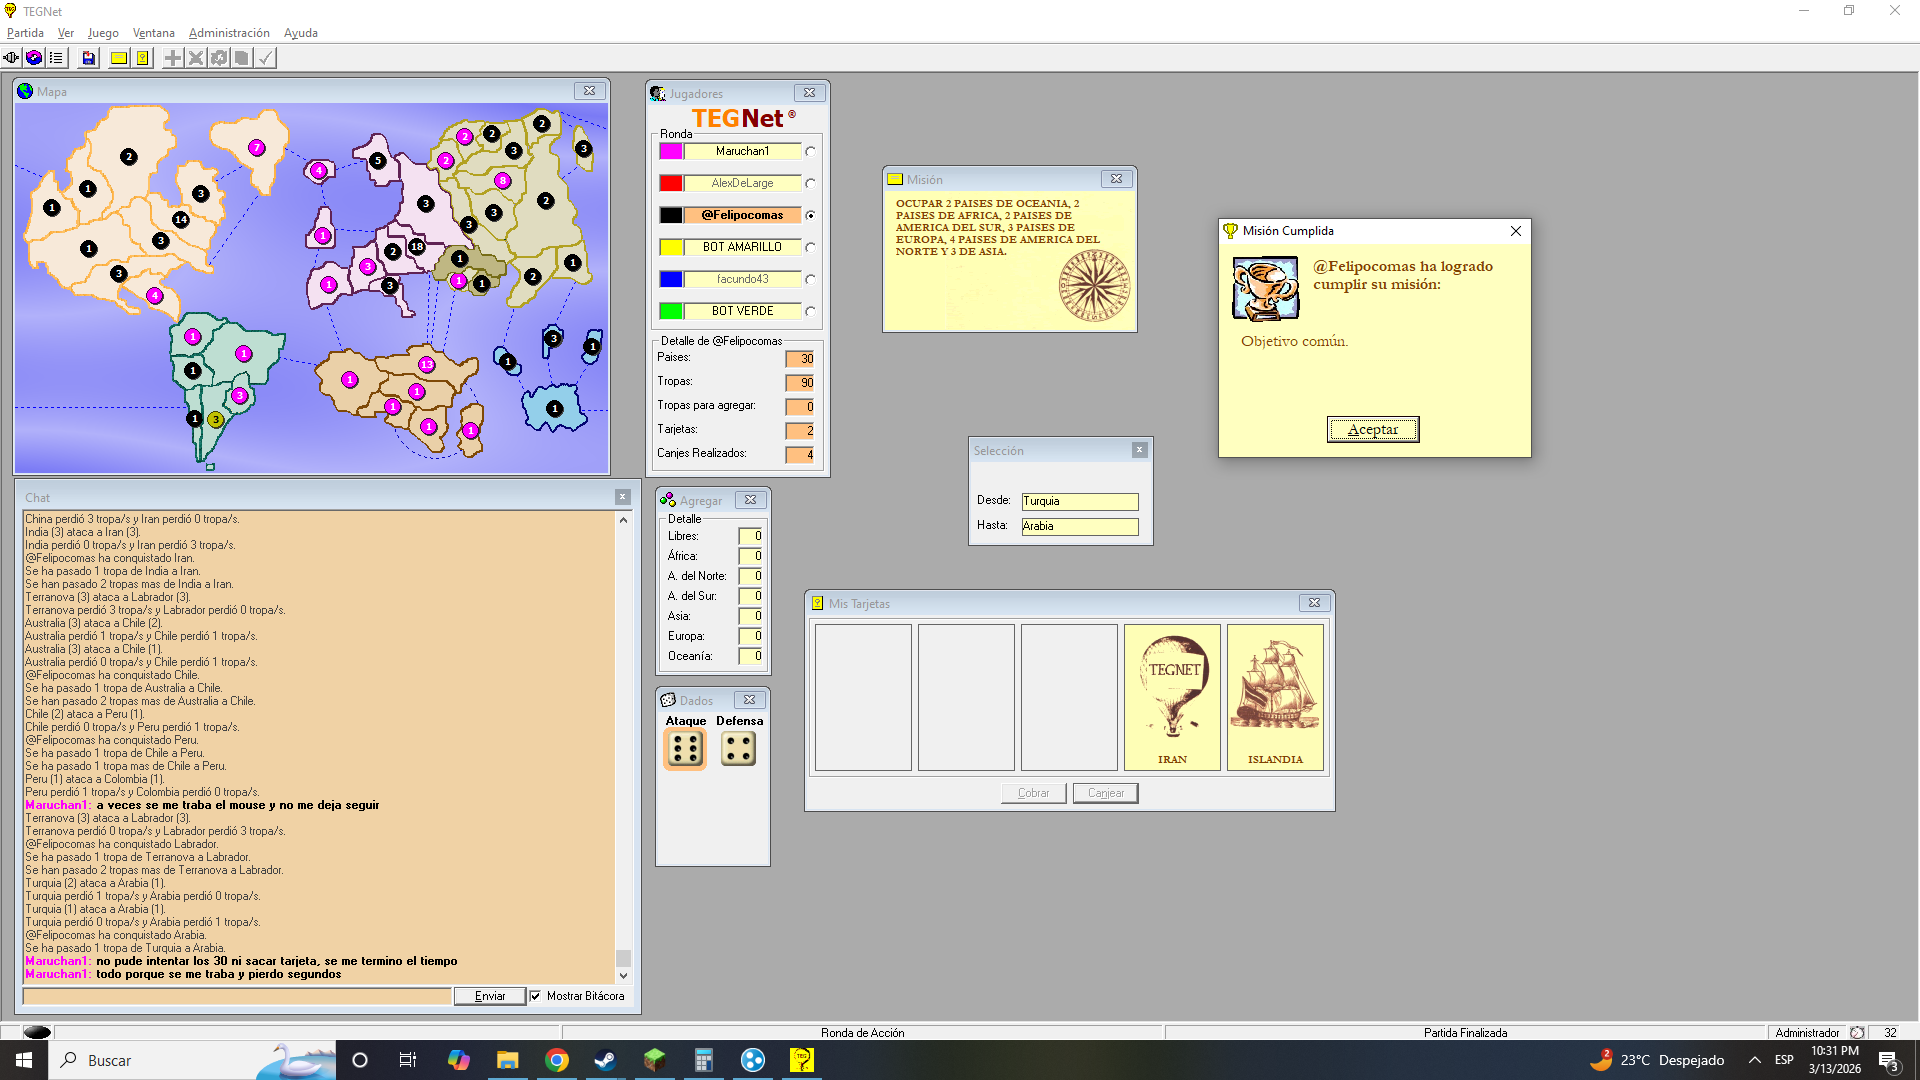Open the Juego menu
The width and height of the screenshot is (1920, 1080).
pyautogui.click(x=103, y=33)
